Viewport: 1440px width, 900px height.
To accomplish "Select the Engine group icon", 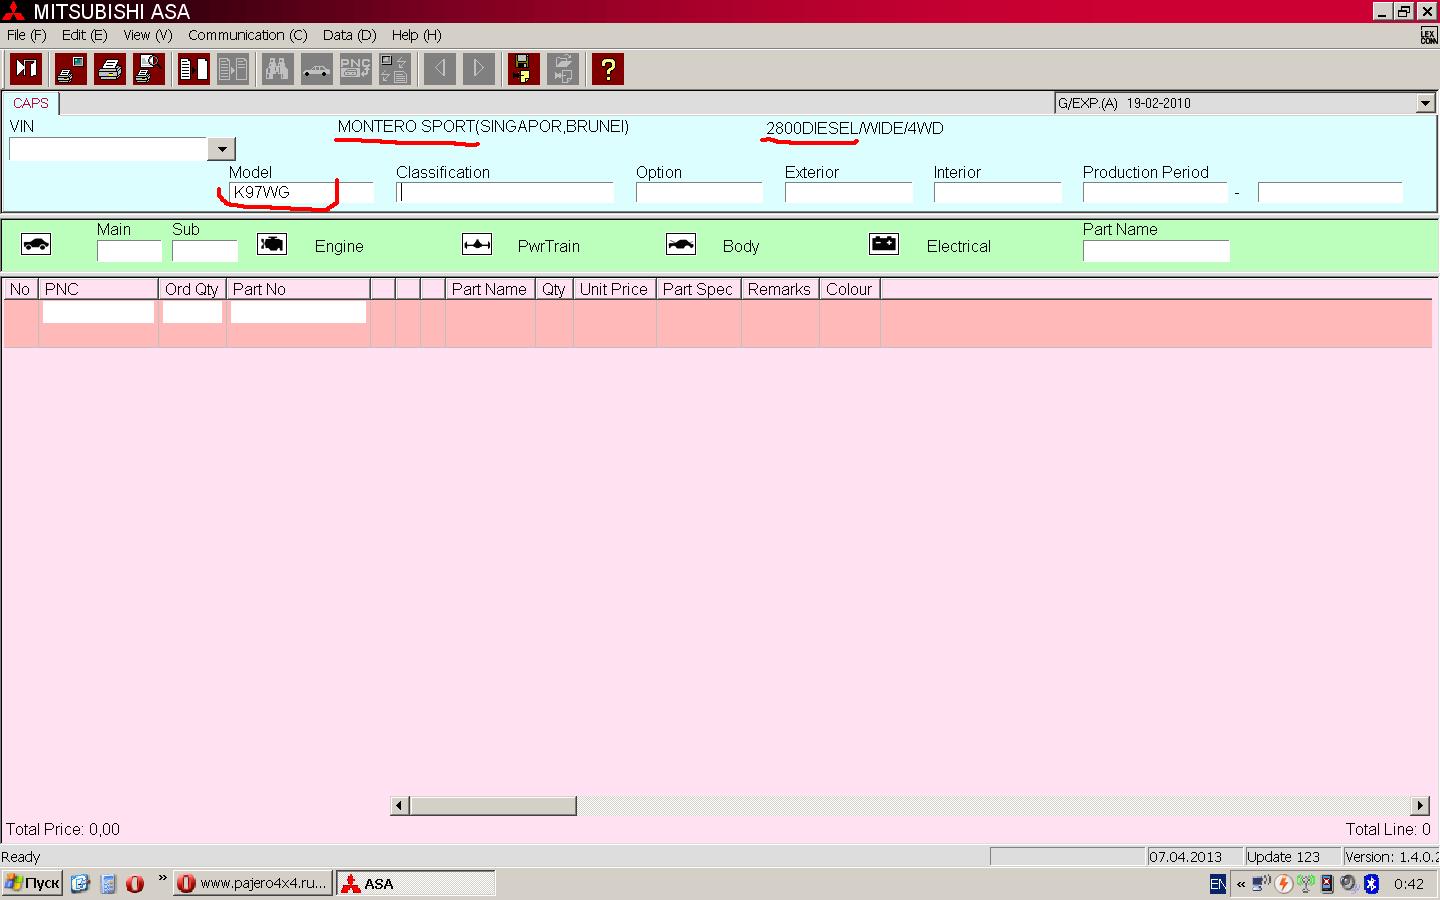I will [x=272, y=245].
